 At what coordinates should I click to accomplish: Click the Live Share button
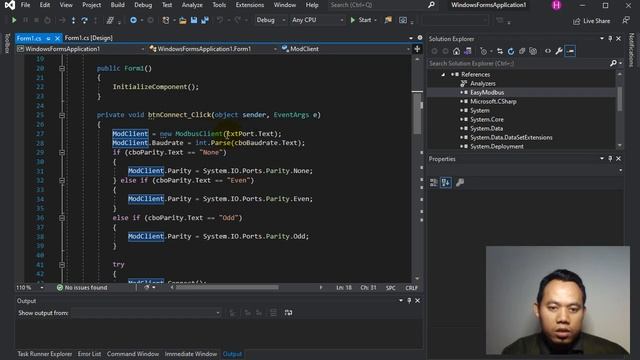tap(592, 21)
